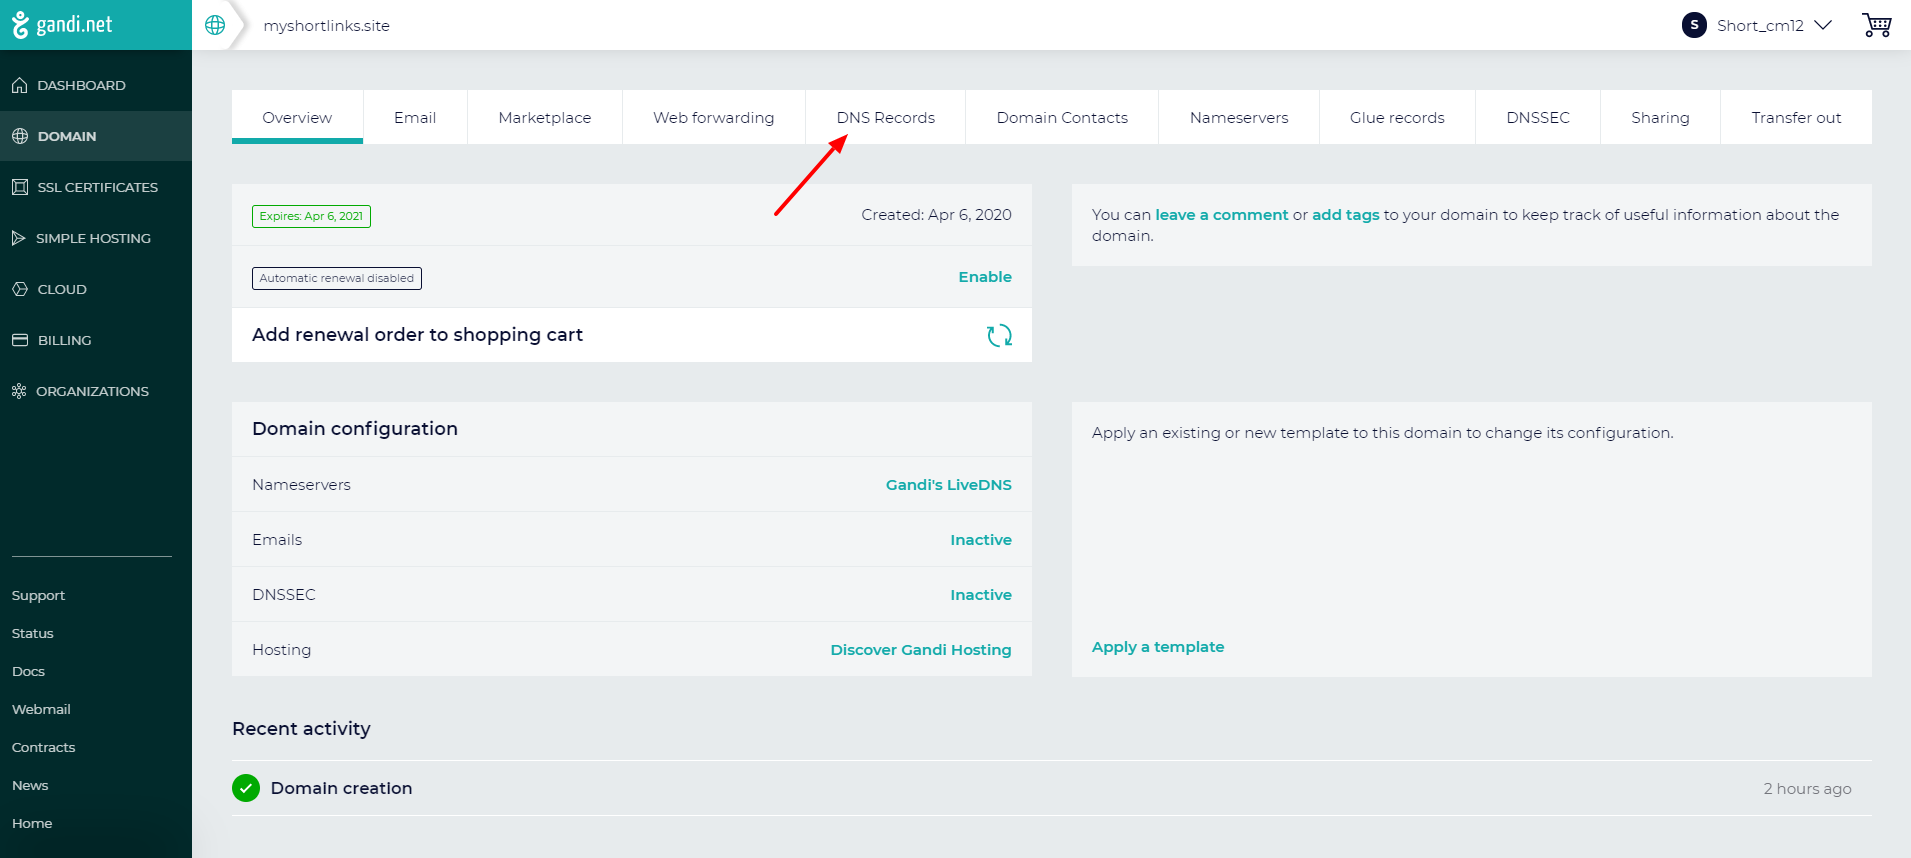The width and height of the screenshot is (1911, 858).
Task: Open Domain in the sidebar
Action: (x=96, y=136)
